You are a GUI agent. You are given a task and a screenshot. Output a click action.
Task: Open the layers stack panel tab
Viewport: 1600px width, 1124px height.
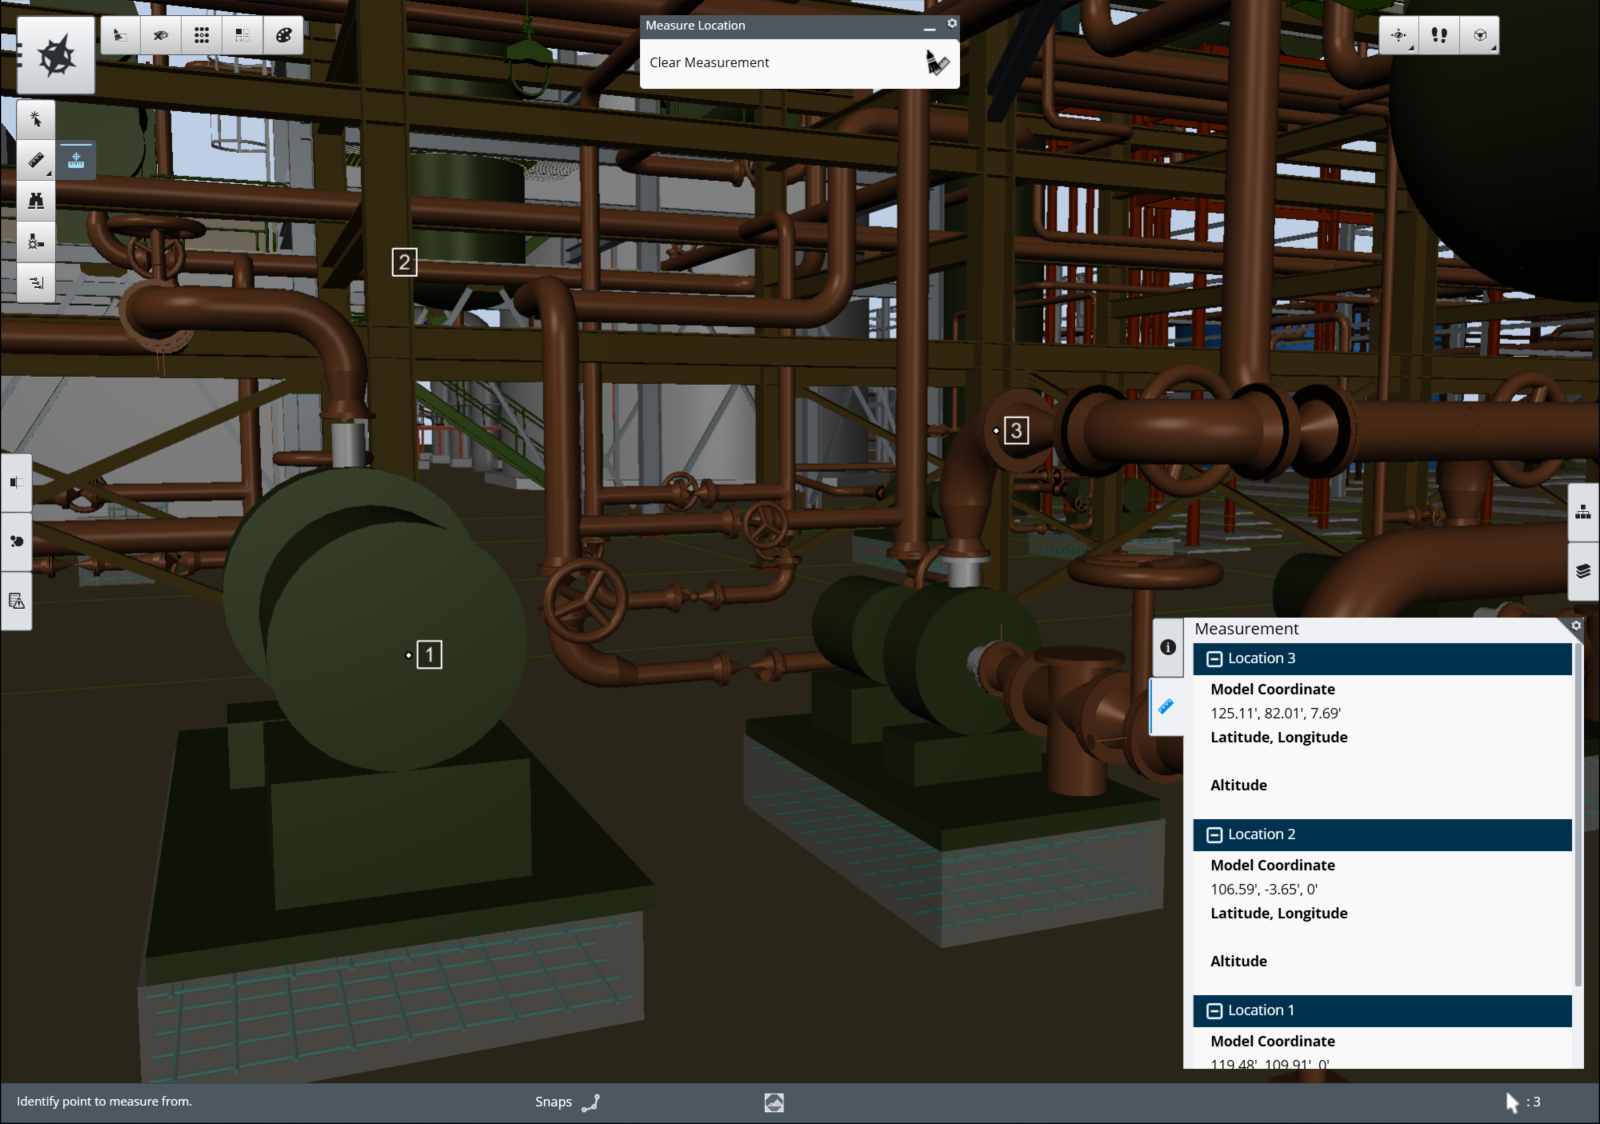pyautogui.click(x=1583, y=572)
